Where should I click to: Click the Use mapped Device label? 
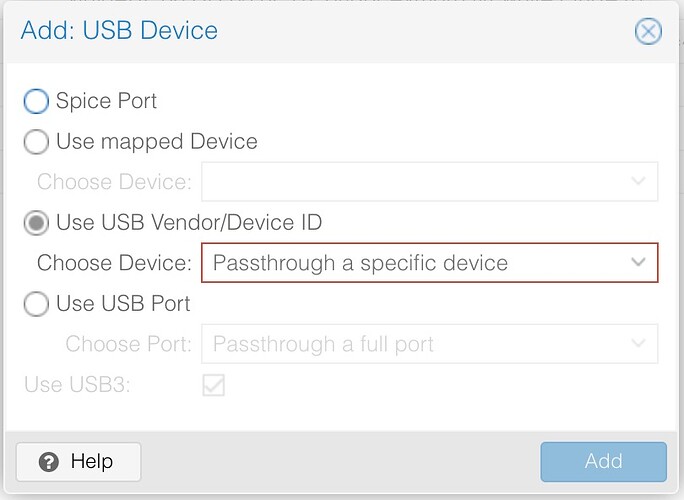coord(157,142)
